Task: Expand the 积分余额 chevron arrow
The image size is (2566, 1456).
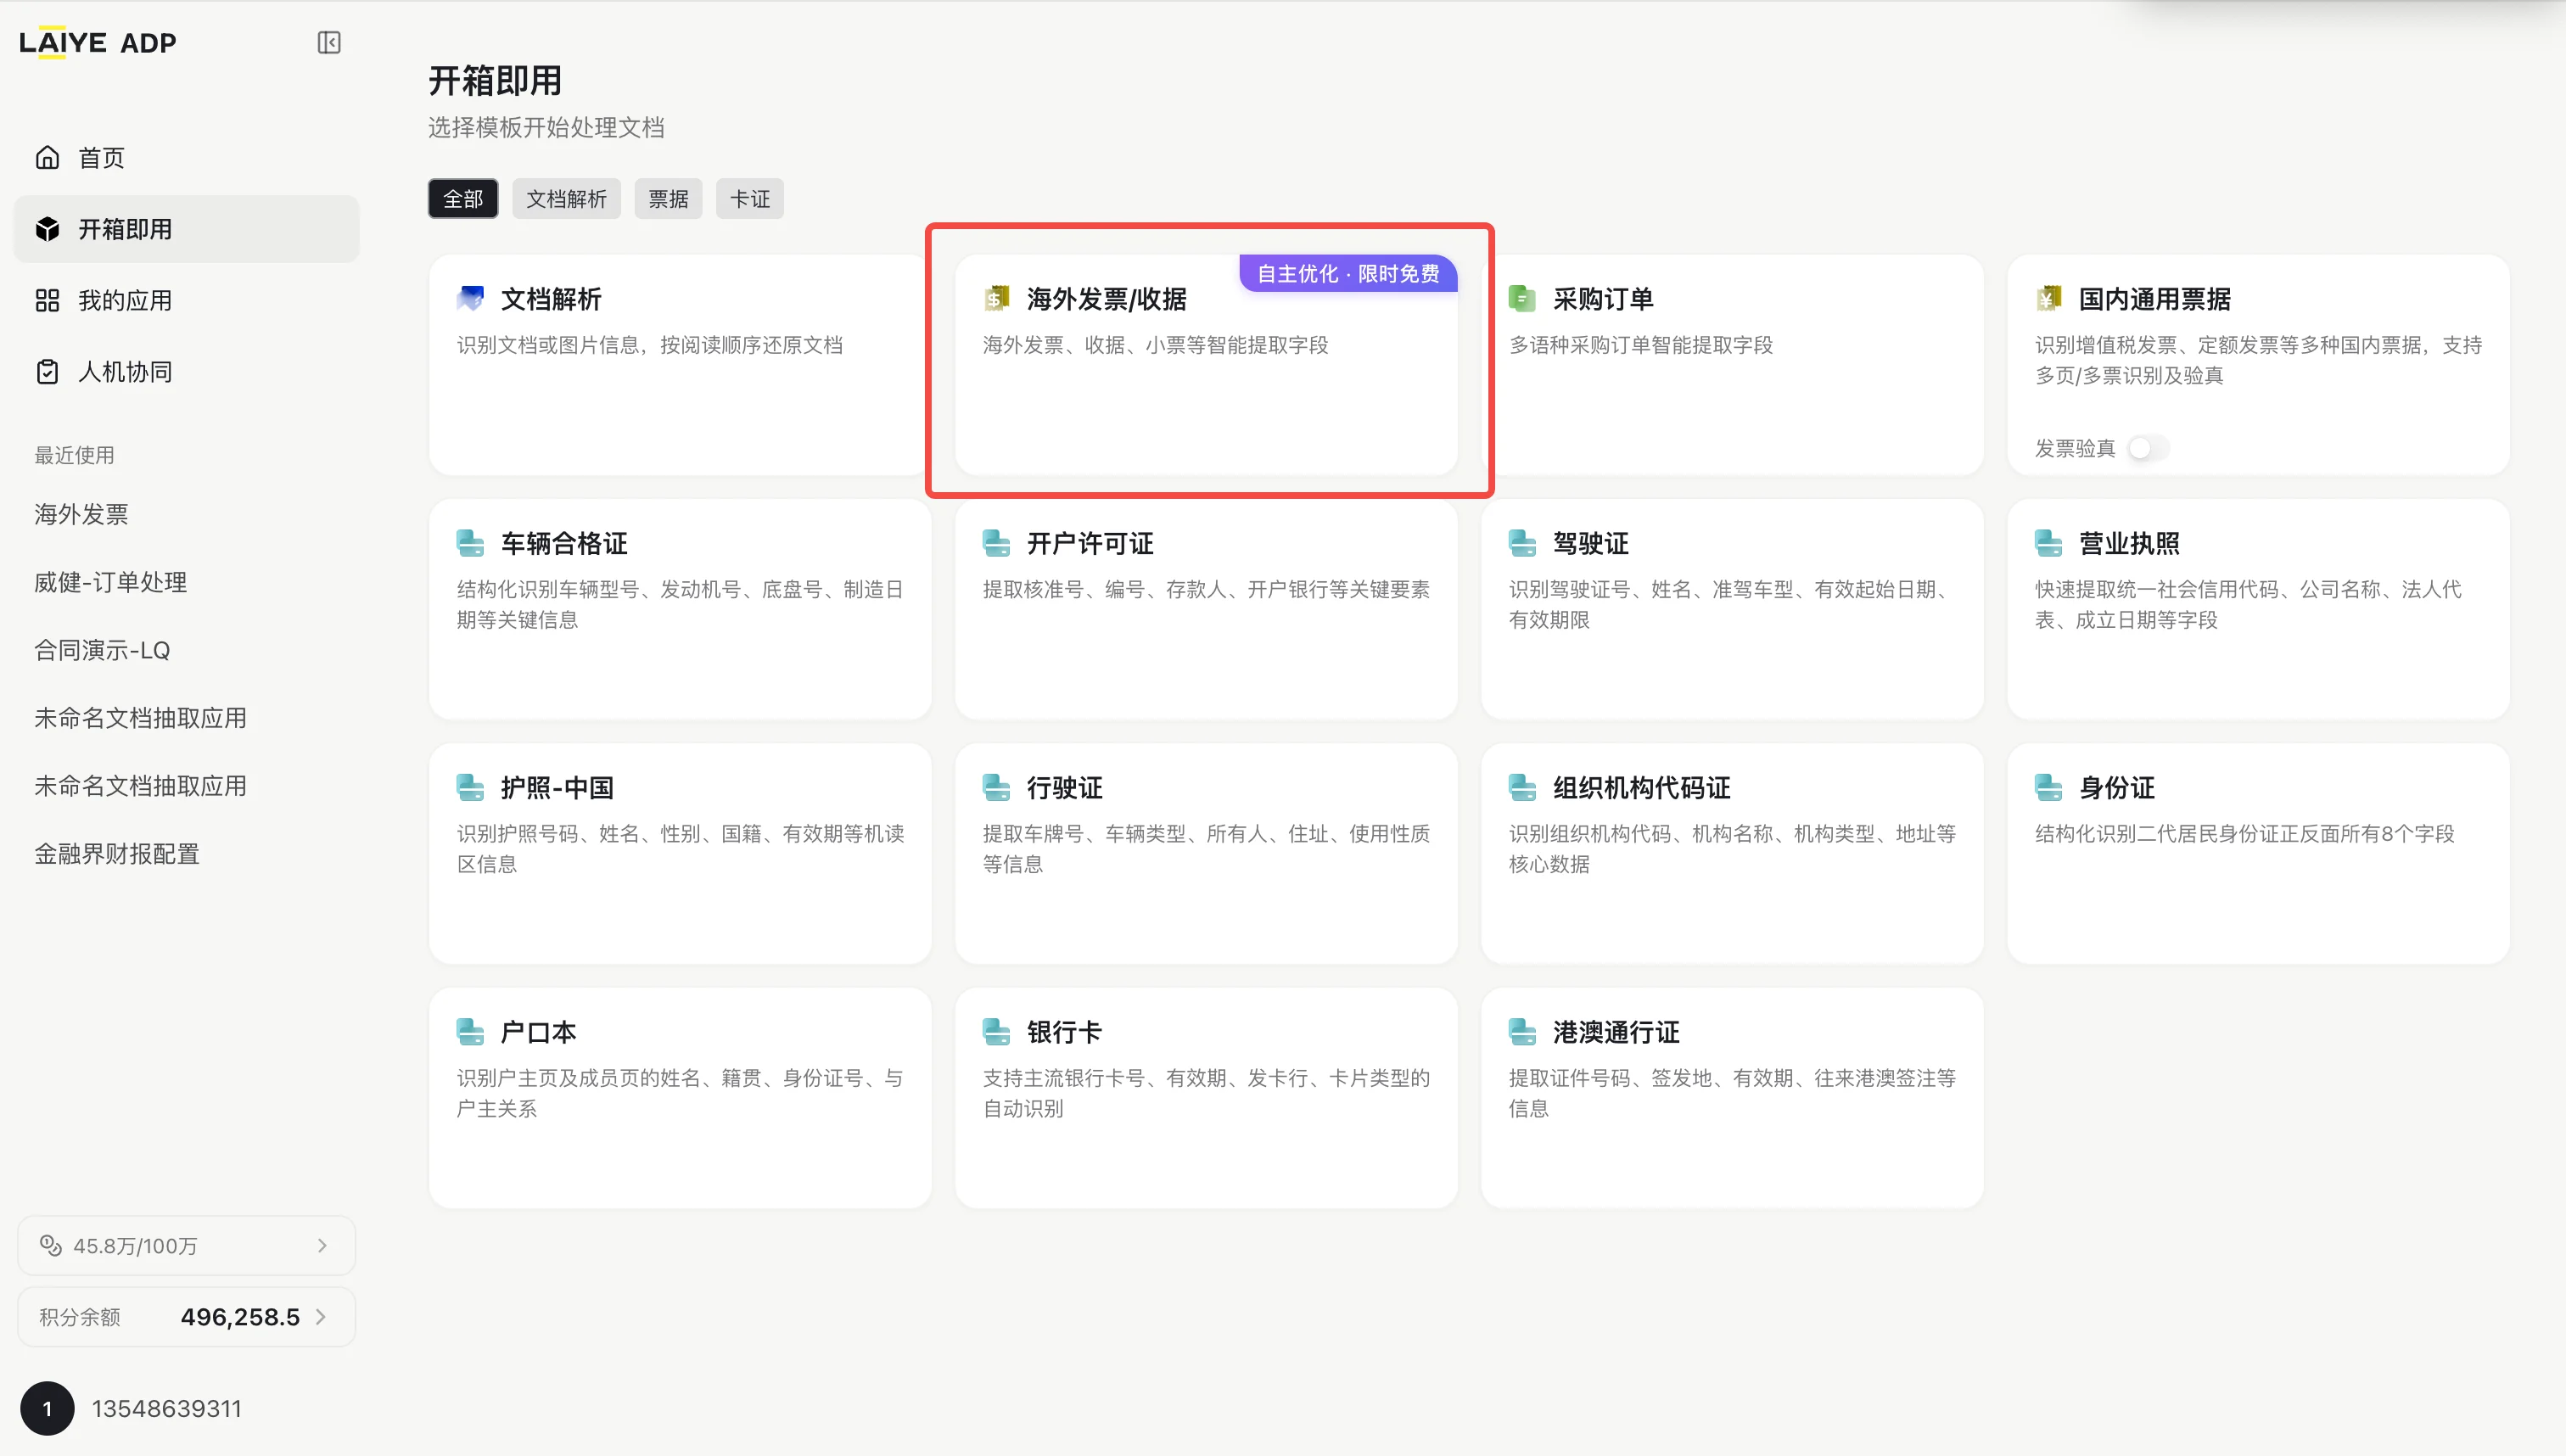Action: [321, 1316]
